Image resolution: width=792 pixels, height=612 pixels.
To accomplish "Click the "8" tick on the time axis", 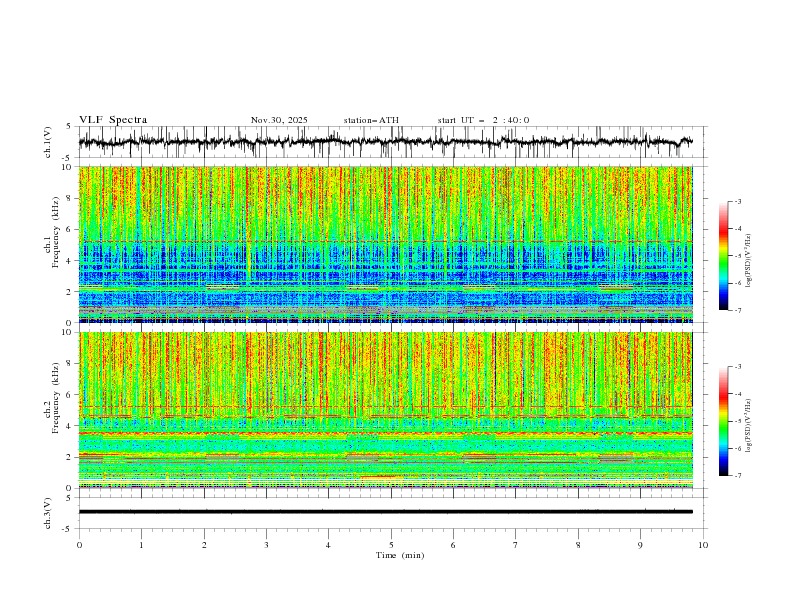I will 578,545.
